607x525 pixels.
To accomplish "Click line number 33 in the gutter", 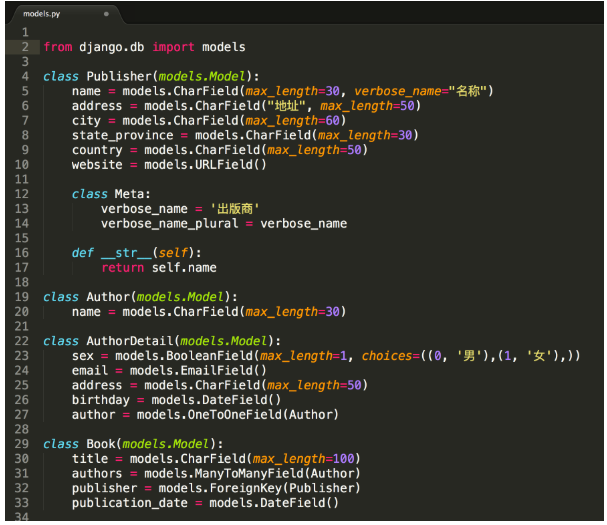I will [22, 503].
